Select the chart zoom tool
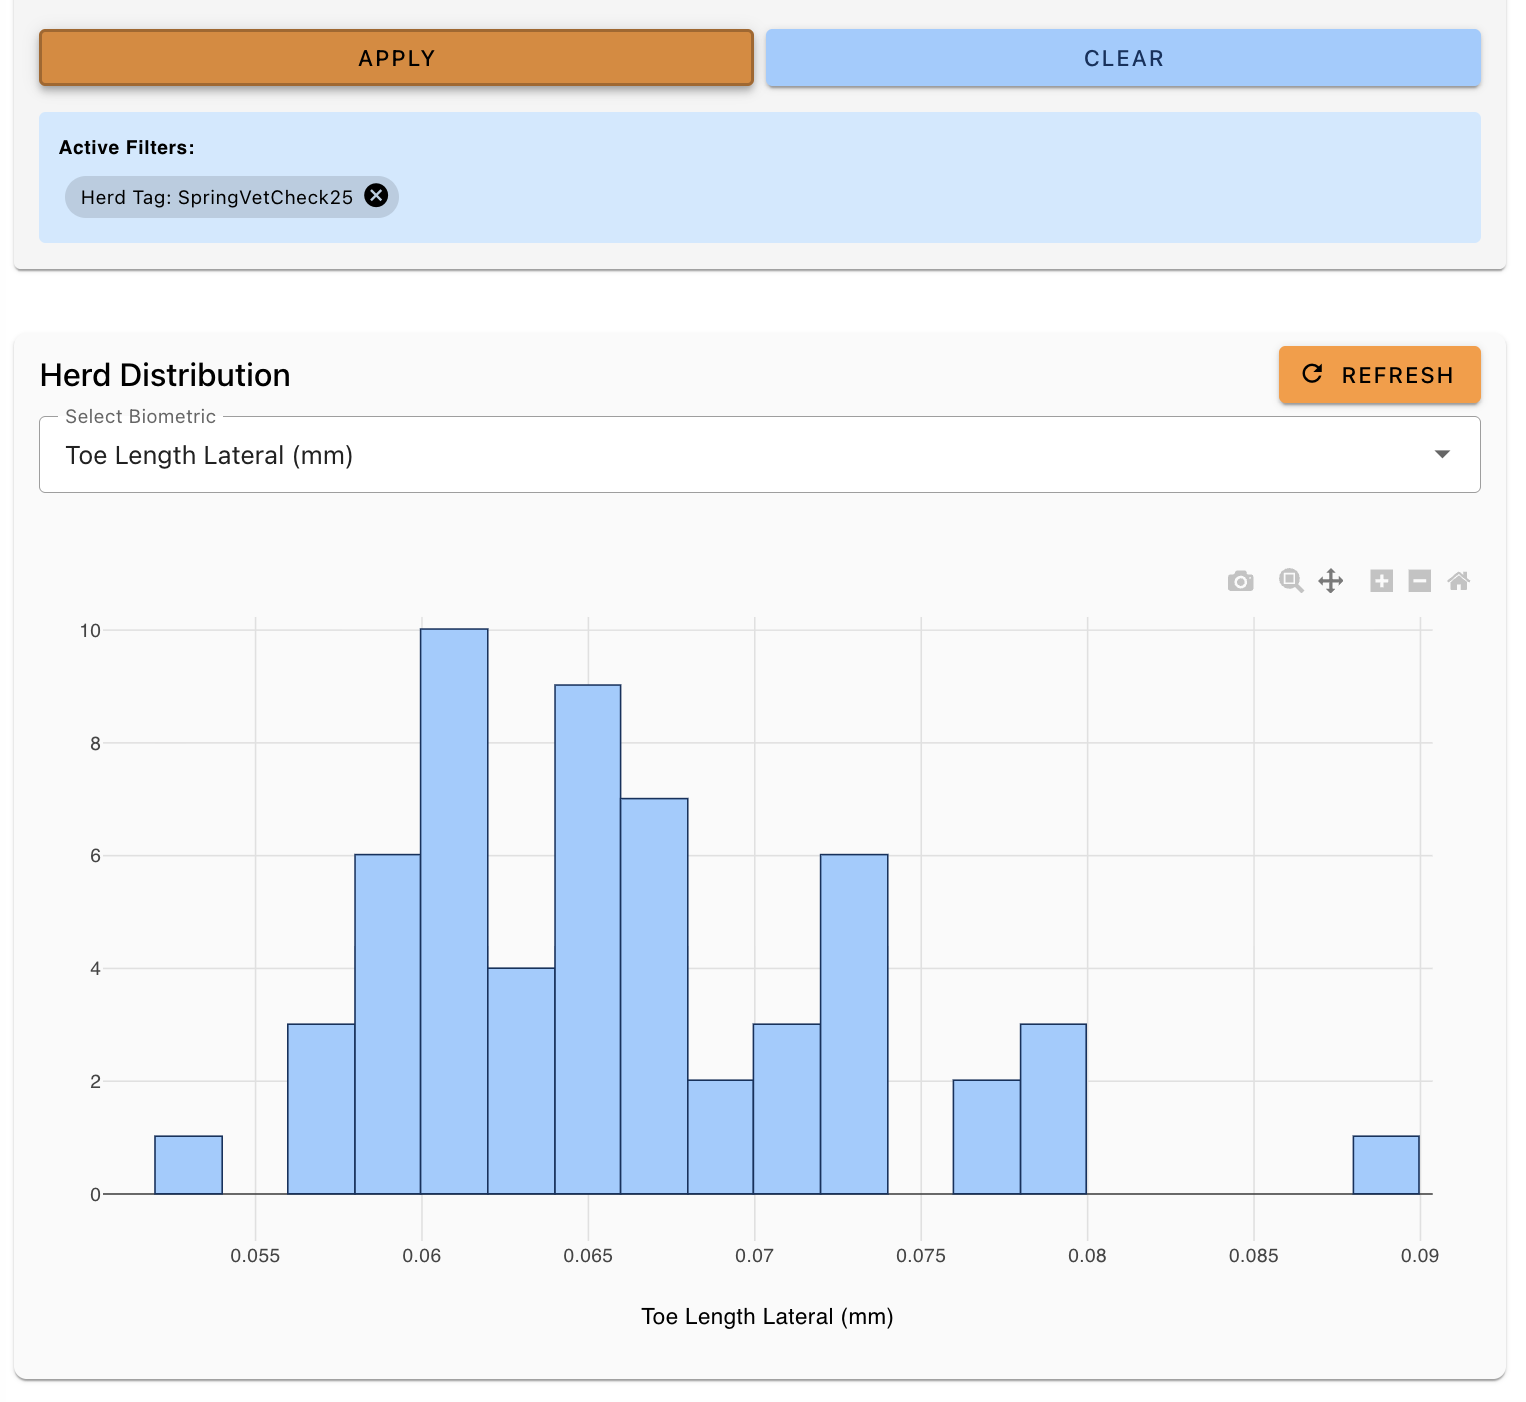This screenshot has width=1526, height=1402. click(1291, 581)
